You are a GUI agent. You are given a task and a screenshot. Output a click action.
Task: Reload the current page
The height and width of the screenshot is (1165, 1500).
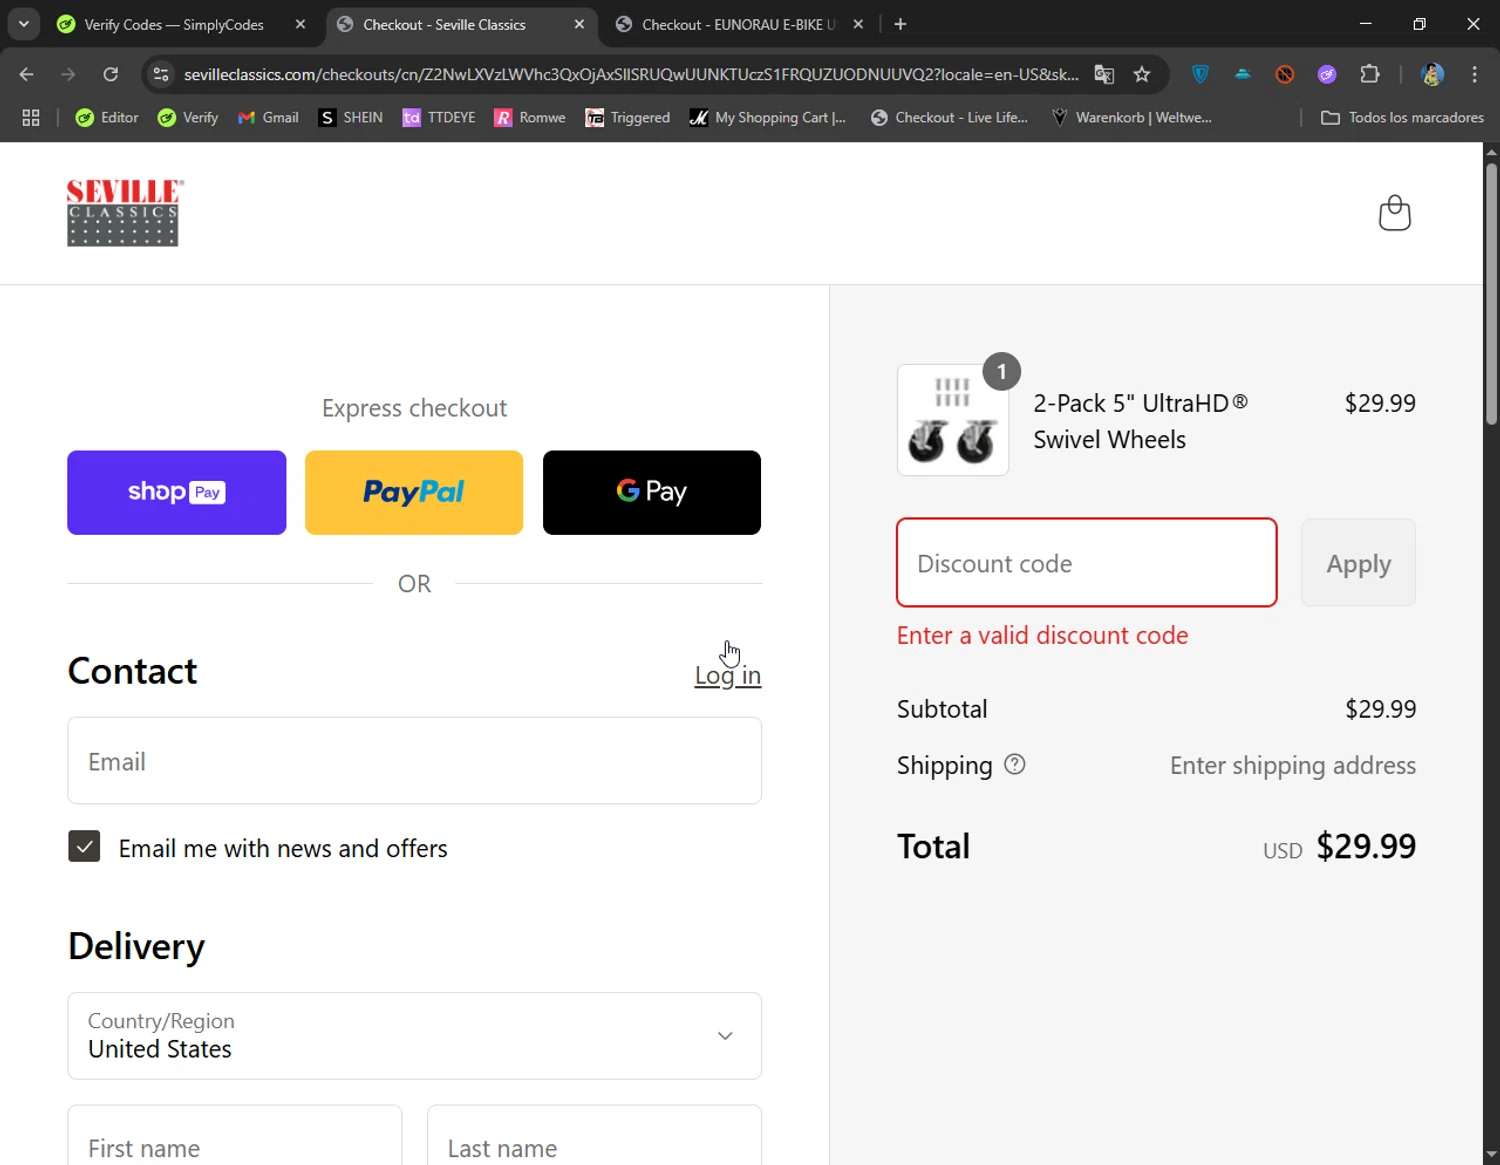pos(110,74)
